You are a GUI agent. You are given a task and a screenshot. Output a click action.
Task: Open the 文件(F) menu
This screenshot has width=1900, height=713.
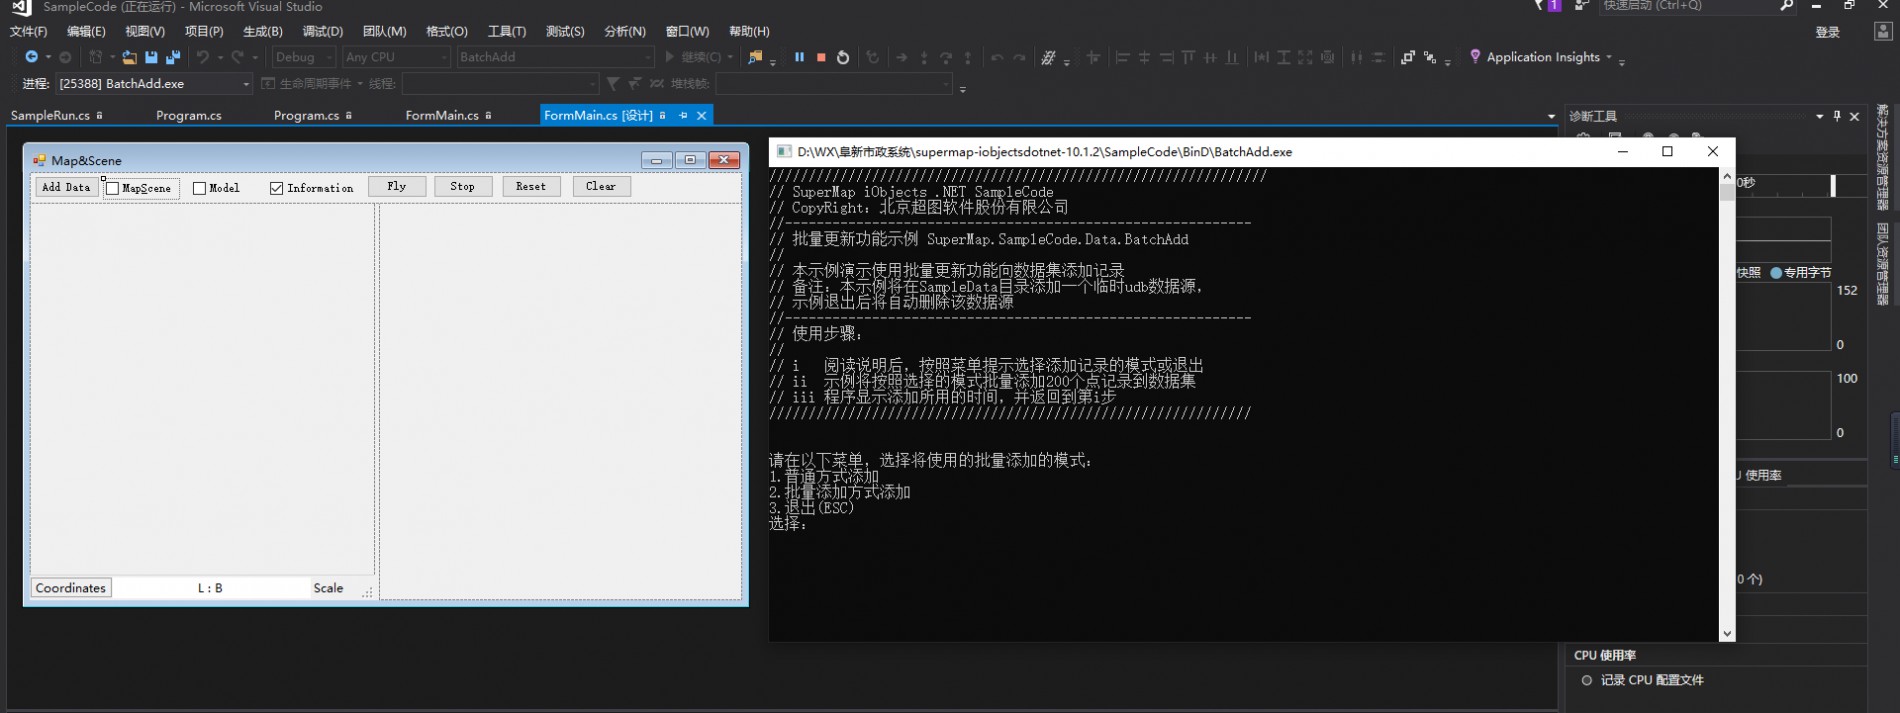coord(28,32)
